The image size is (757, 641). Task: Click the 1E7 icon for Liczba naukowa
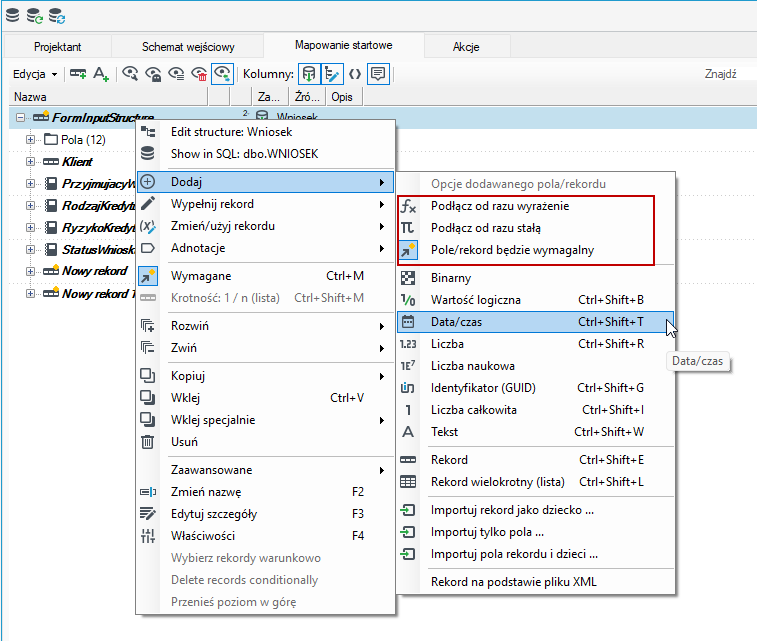408,366
